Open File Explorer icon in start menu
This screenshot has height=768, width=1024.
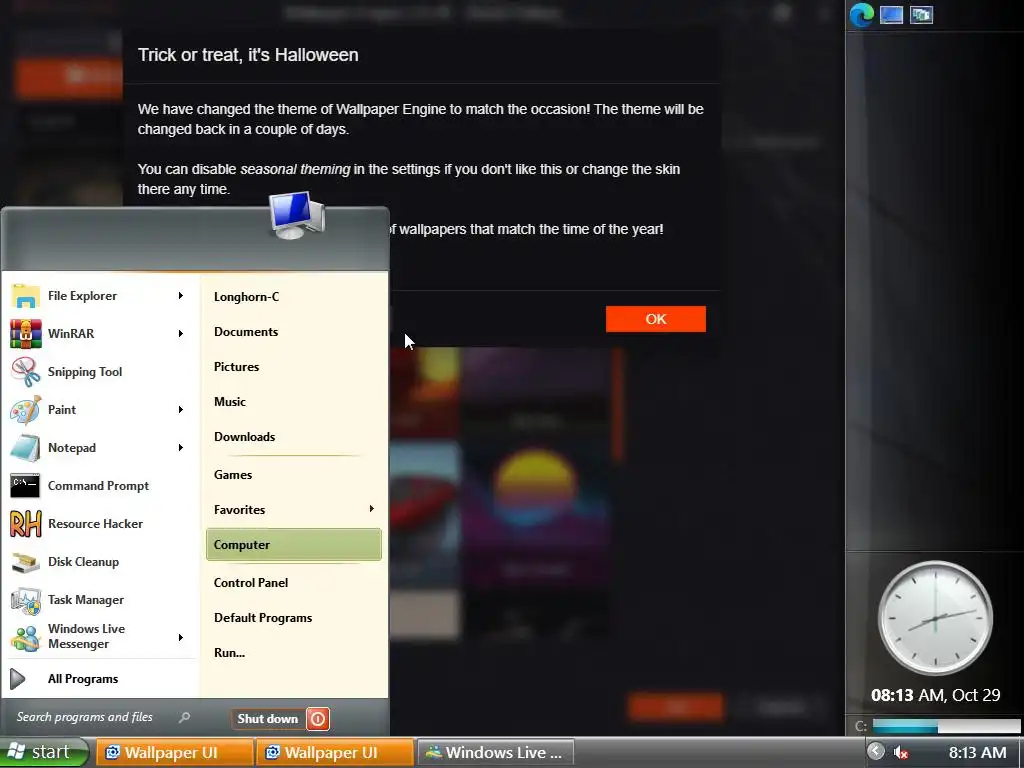point(25,296)
